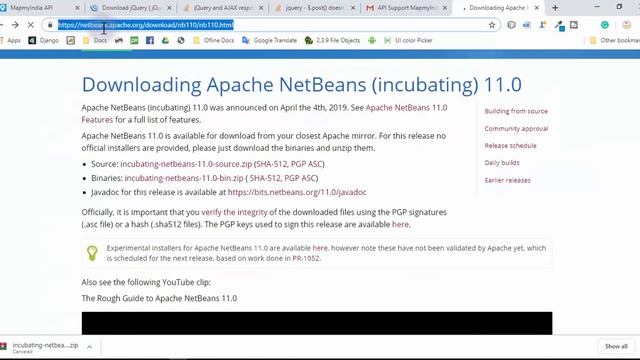Open the bits.netbeans.org javadoc link

click(x=297, y=192)
